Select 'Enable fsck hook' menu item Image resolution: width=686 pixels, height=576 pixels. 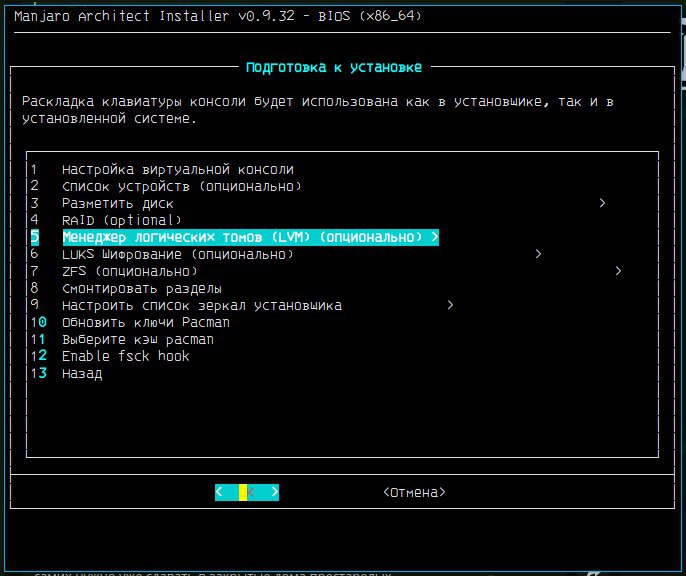tap(126, 356)
